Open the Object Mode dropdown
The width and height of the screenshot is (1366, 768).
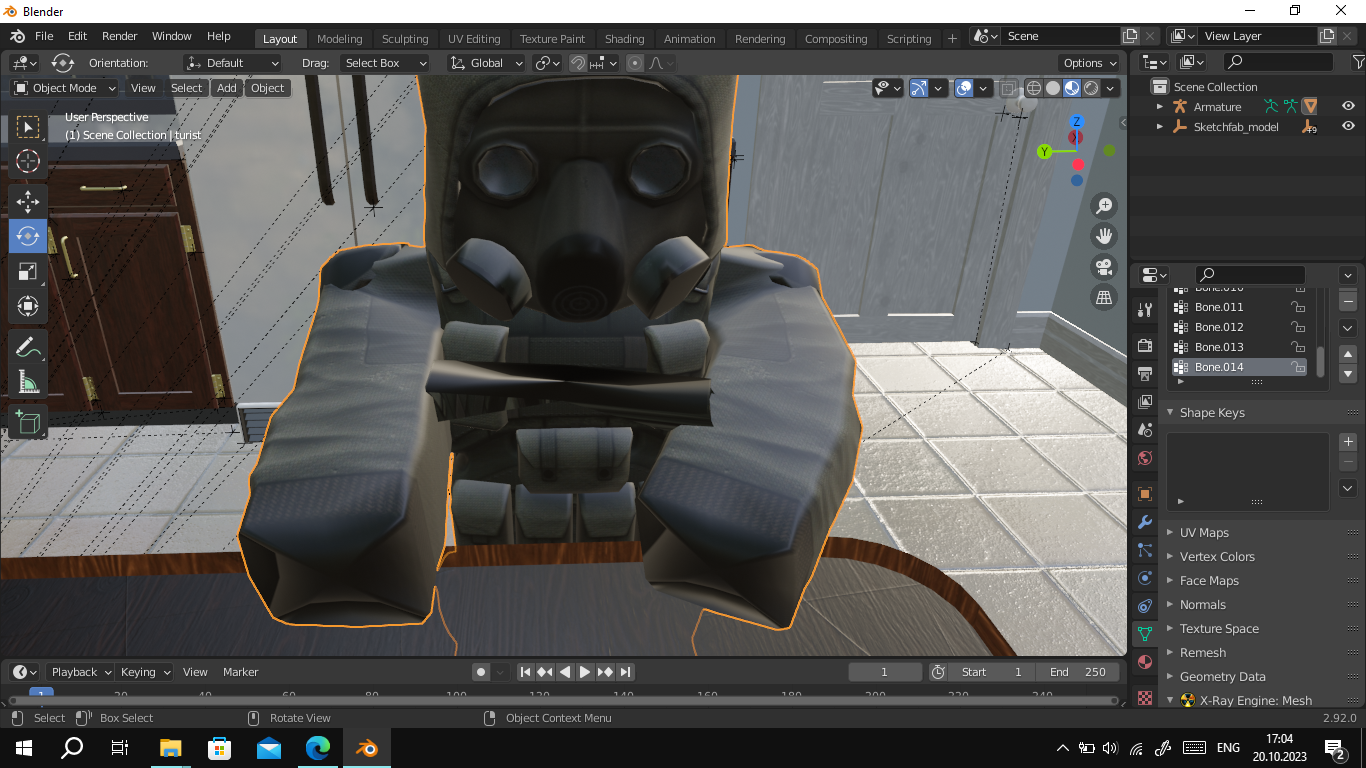pyautogui.click(x=64, y=88)
